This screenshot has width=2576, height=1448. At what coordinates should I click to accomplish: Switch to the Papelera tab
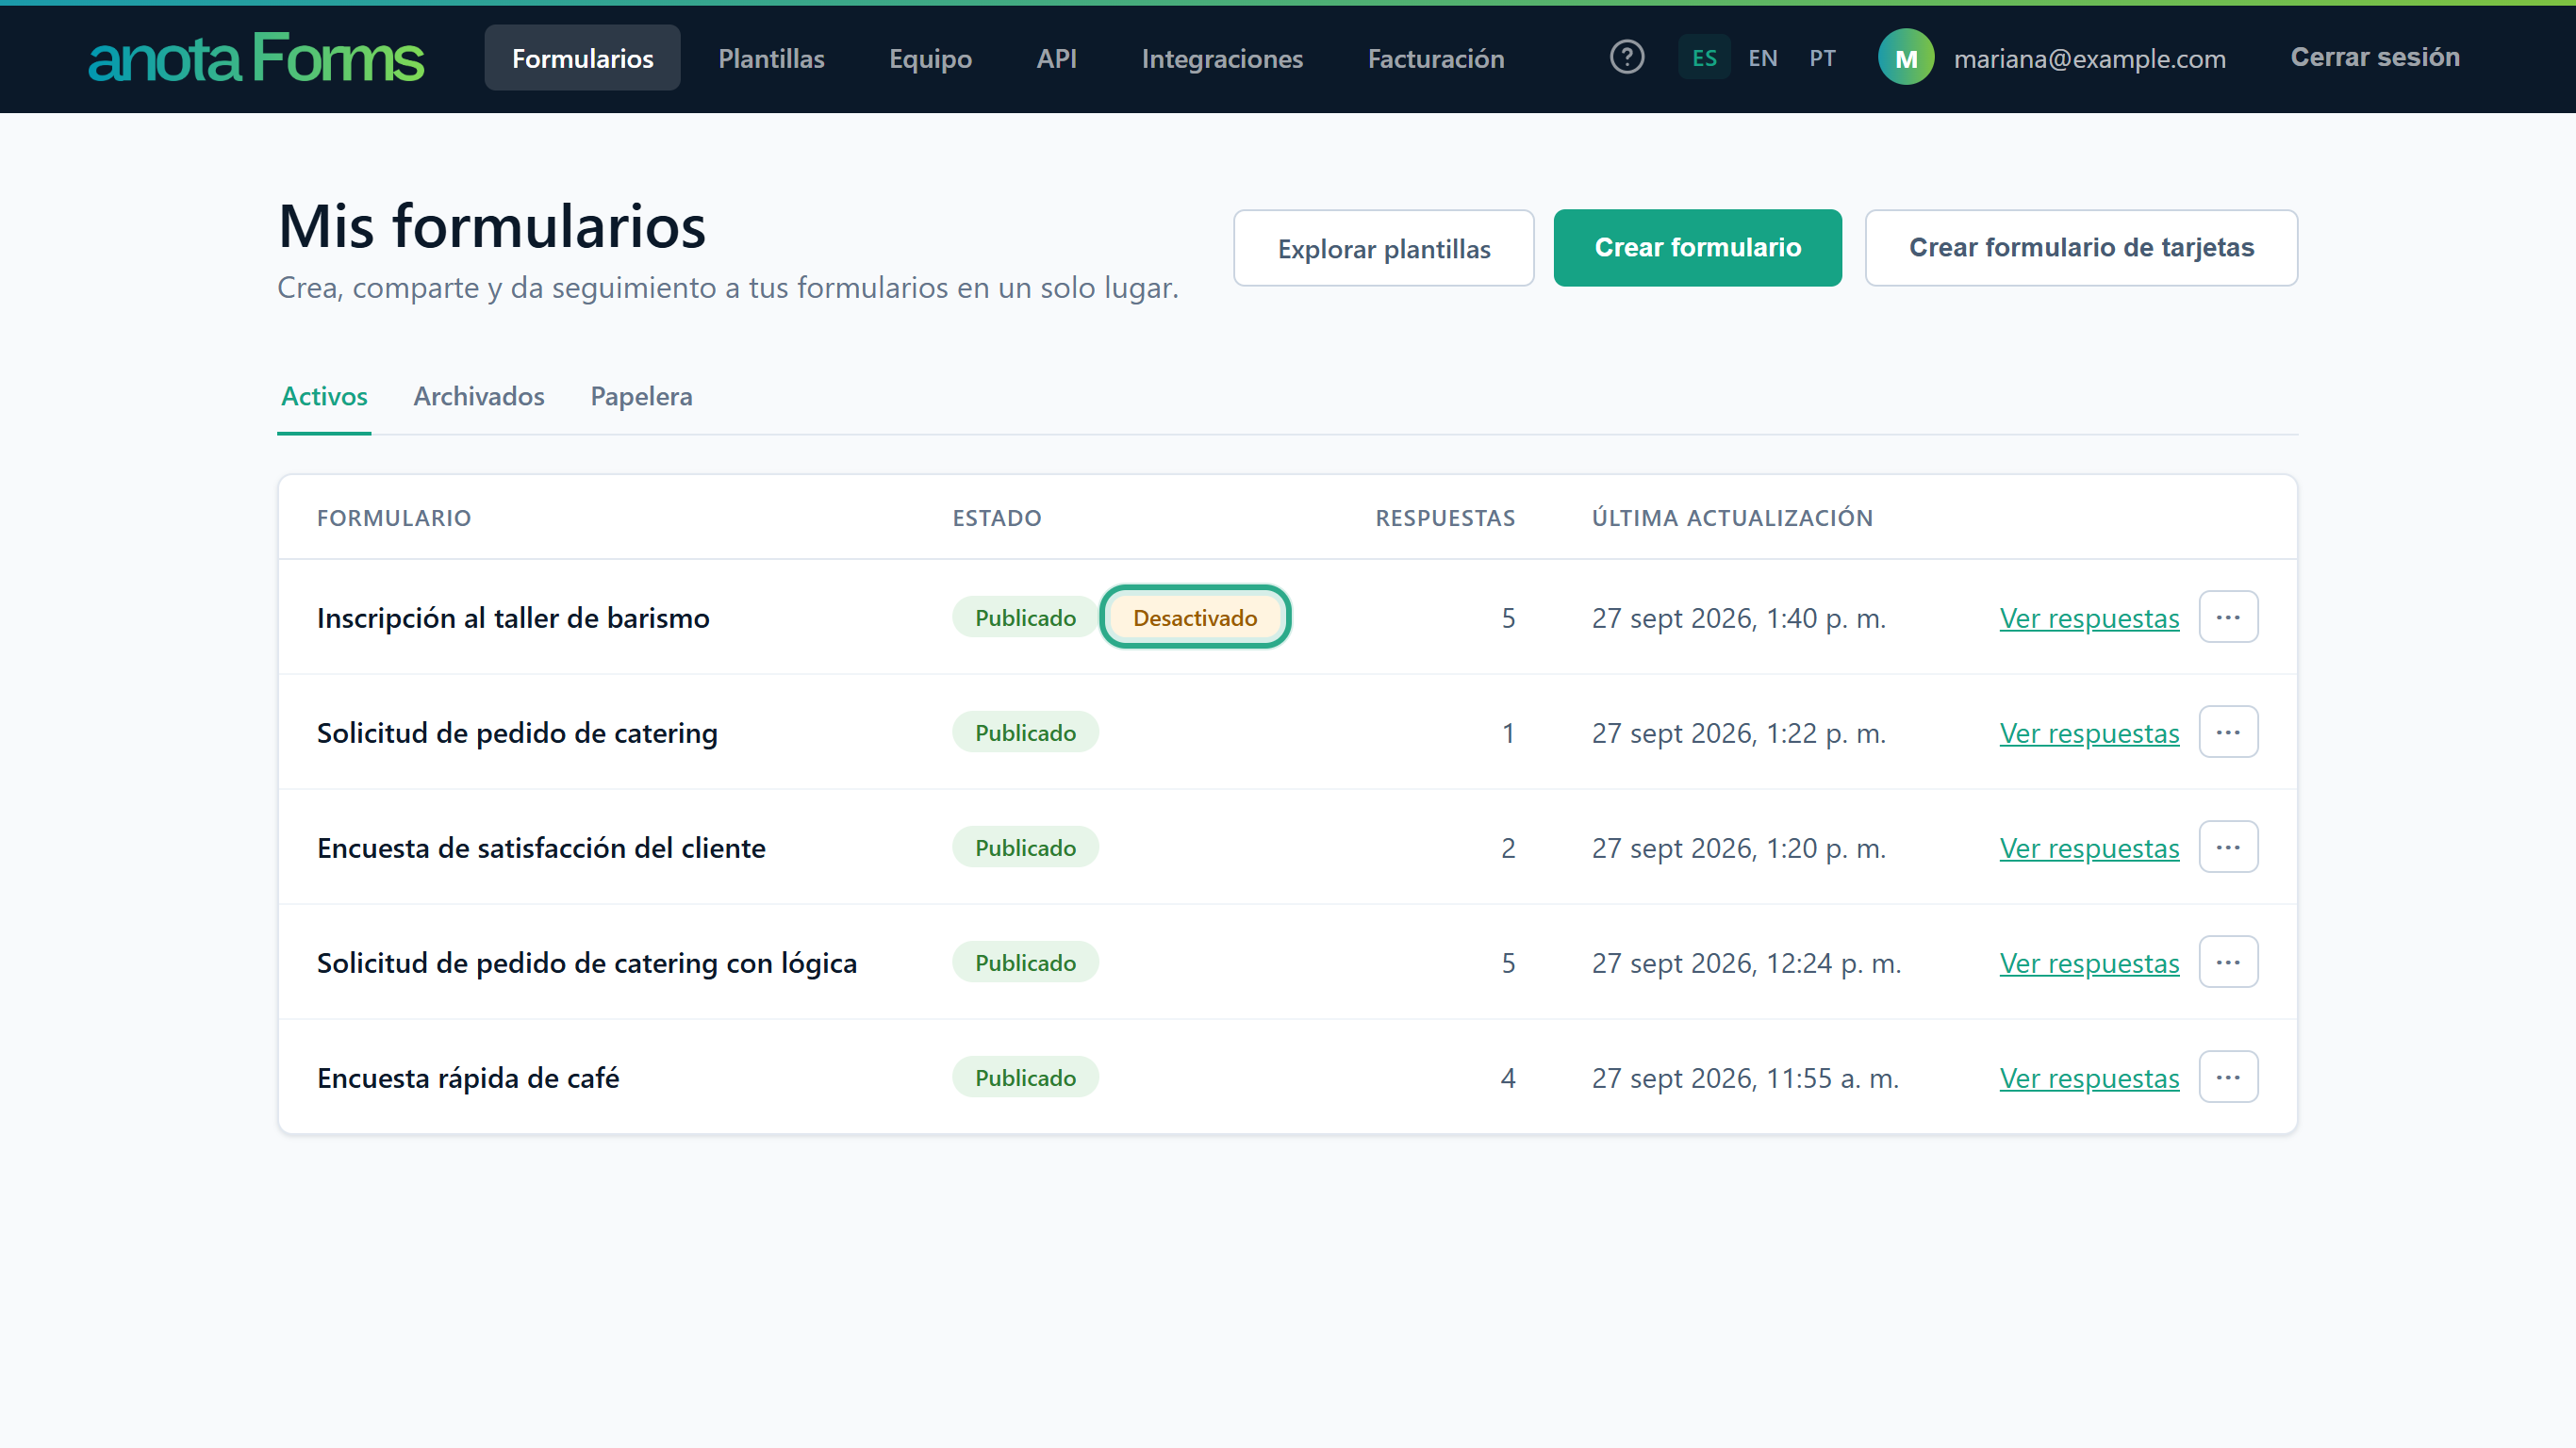click(x=641, y=397)
